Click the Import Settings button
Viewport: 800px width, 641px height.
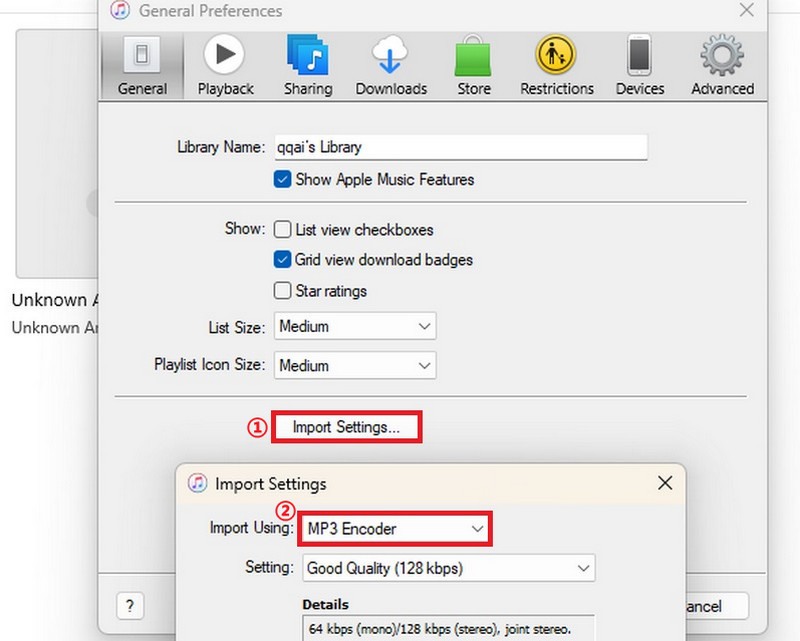(x=346, y=427)
